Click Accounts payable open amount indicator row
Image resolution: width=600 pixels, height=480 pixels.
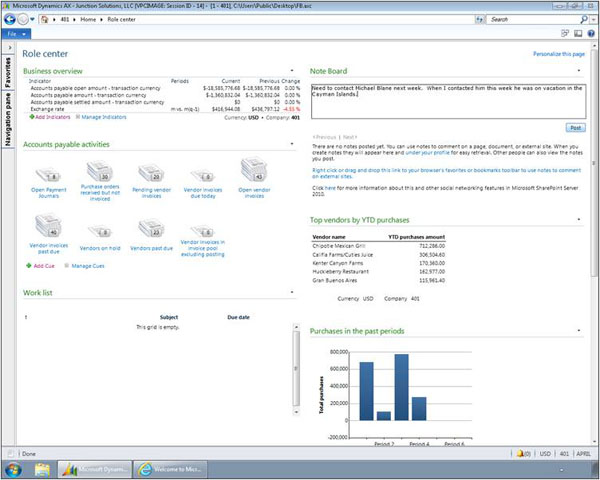click(x=165, y=88)
